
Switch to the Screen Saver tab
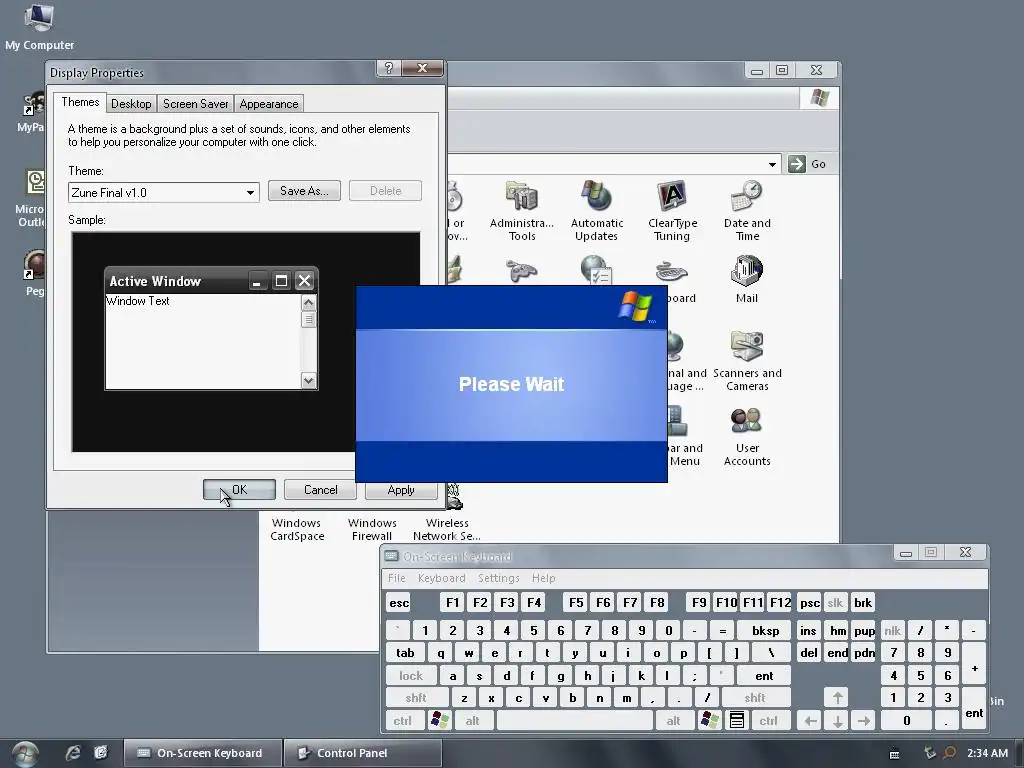click(x=195, y=104)
